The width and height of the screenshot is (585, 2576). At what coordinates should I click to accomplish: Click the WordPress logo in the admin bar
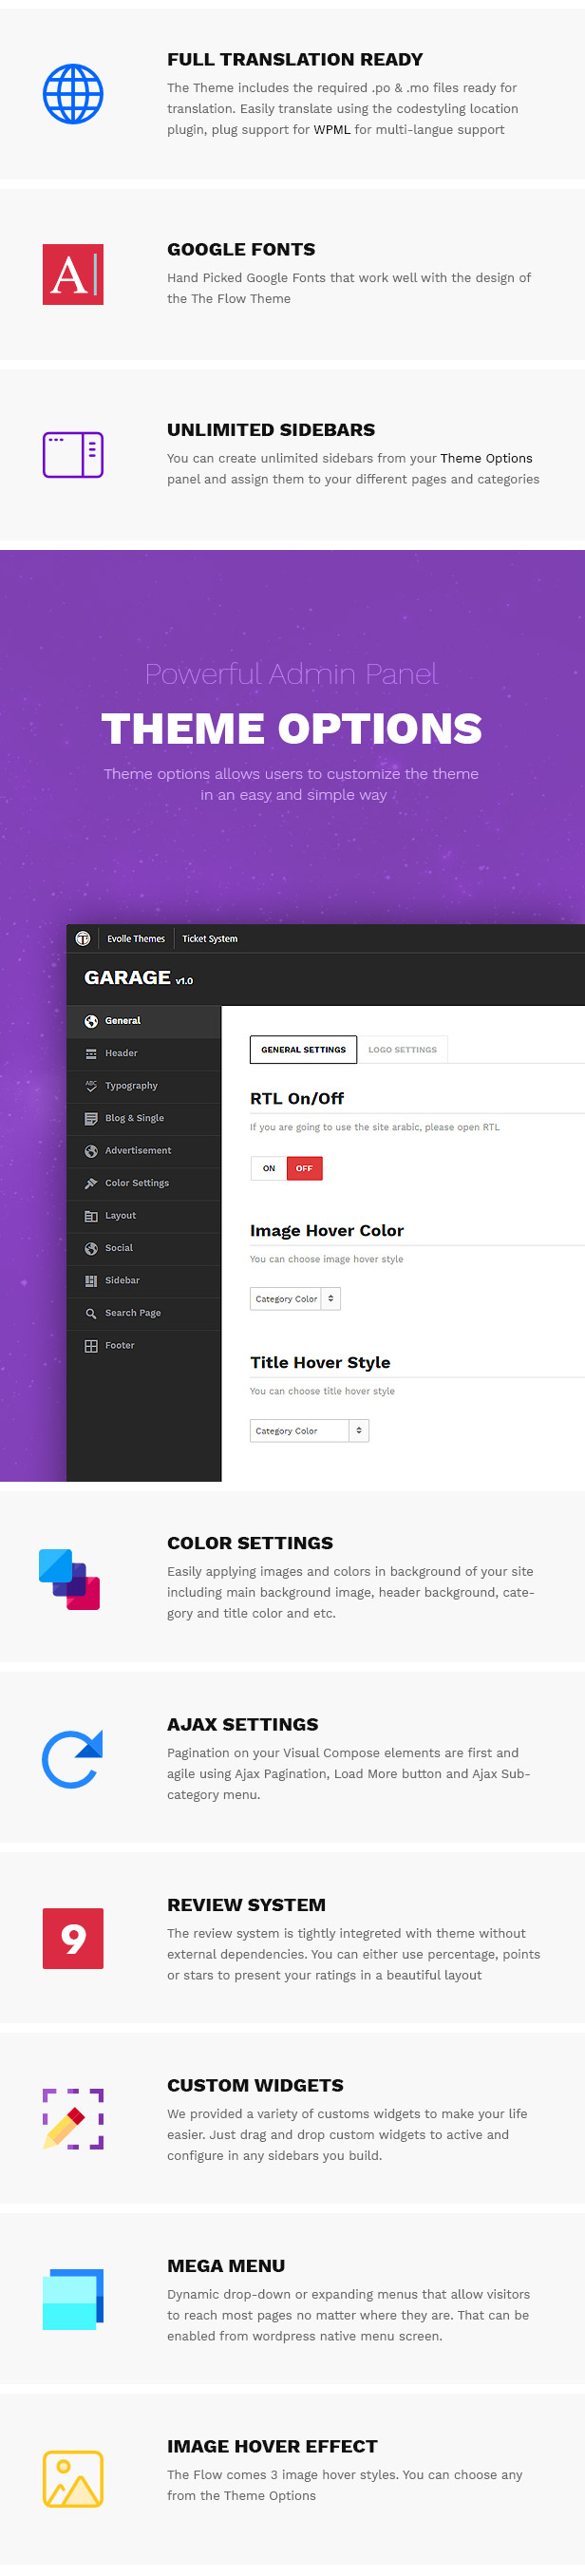[83, 938]
